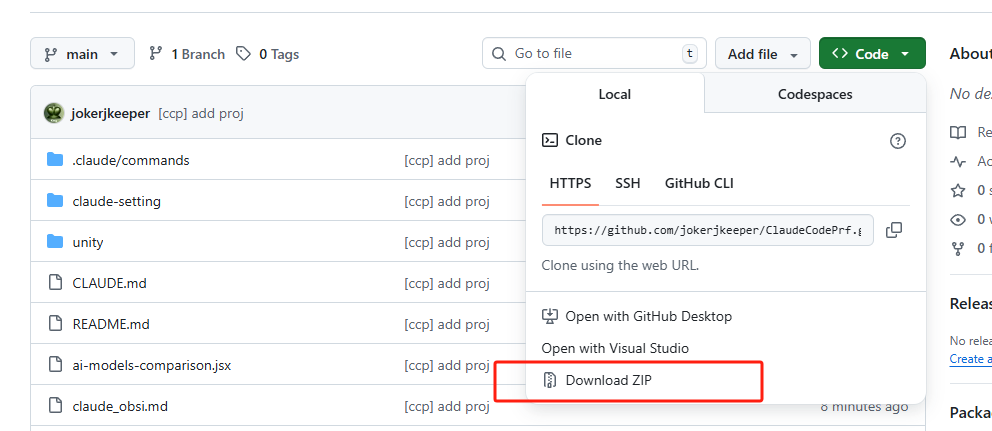
Task: Select the GitHub CLI clone tab
Action: [699, 183]
